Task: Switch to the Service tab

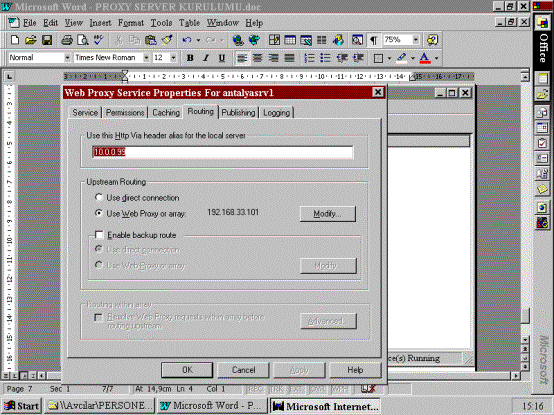Action: [85, 113]
